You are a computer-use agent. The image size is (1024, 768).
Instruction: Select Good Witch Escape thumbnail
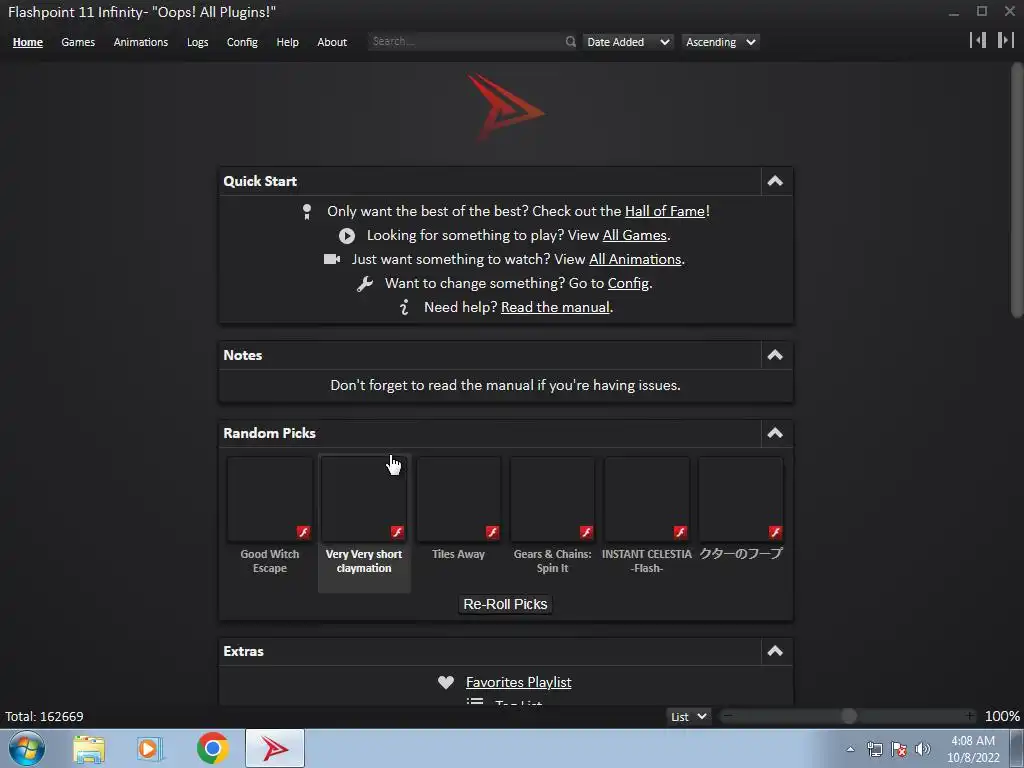coord(270,500)
